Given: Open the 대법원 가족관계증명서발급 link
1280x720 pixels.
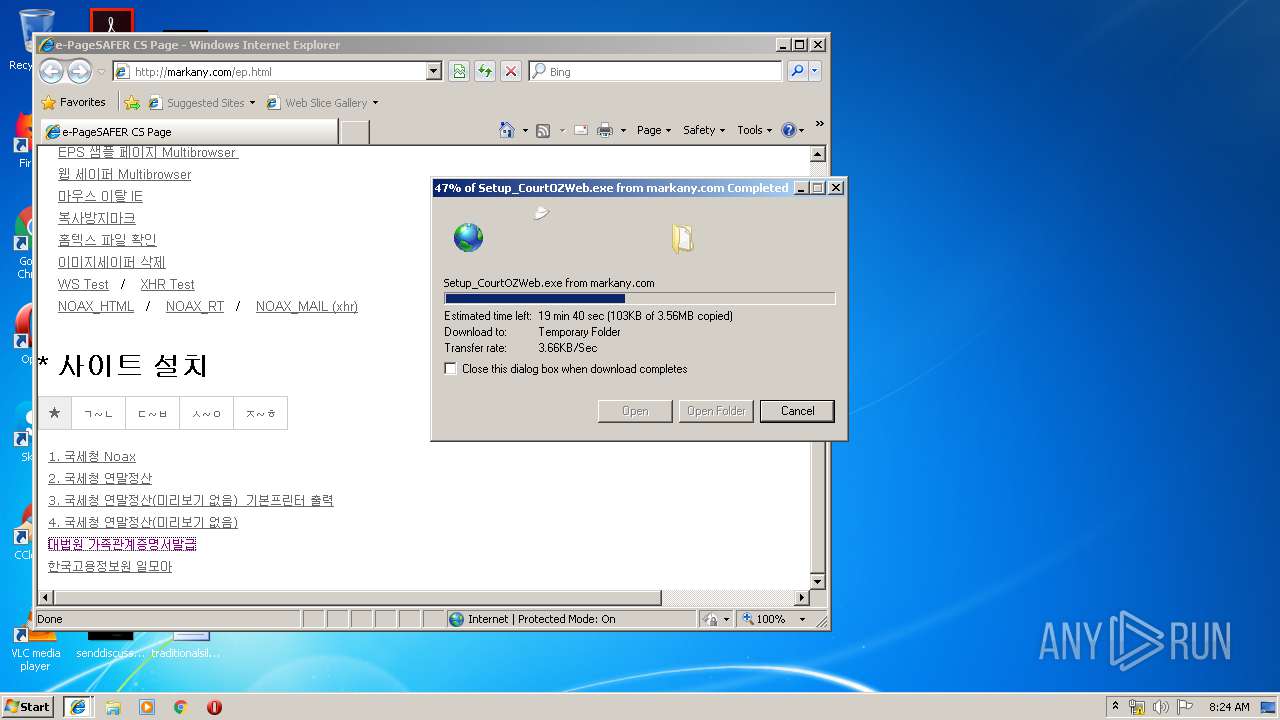Looking at the screenshot, I should 122,544.
